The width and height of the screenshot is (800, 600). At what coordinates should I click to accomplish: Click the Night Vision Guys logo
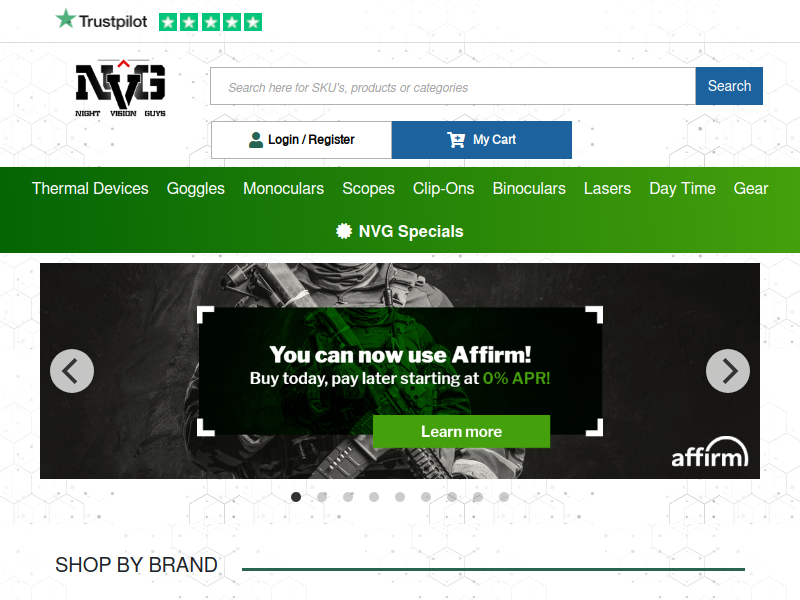pos(120,88)
